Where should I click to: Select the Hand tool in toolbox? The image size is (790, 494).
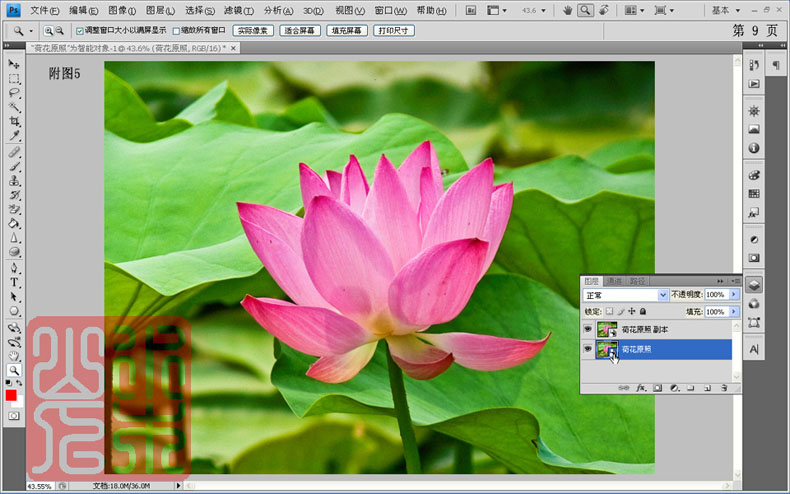pyautogui.click(x=14, y=356)
